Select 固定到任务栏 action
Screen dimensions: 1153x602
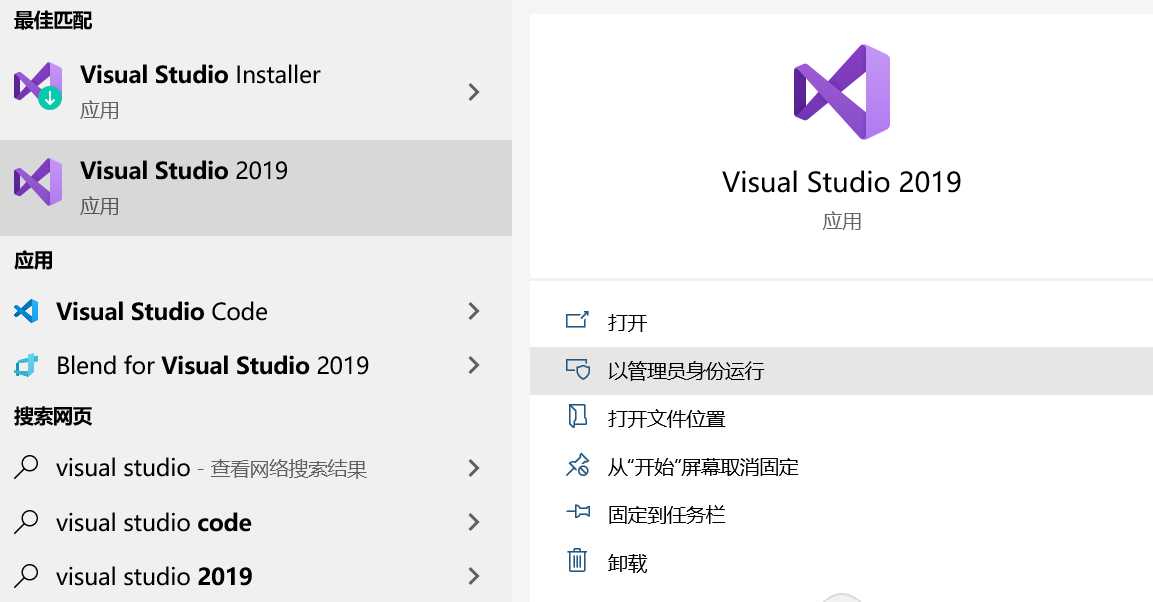coord(841,515)
